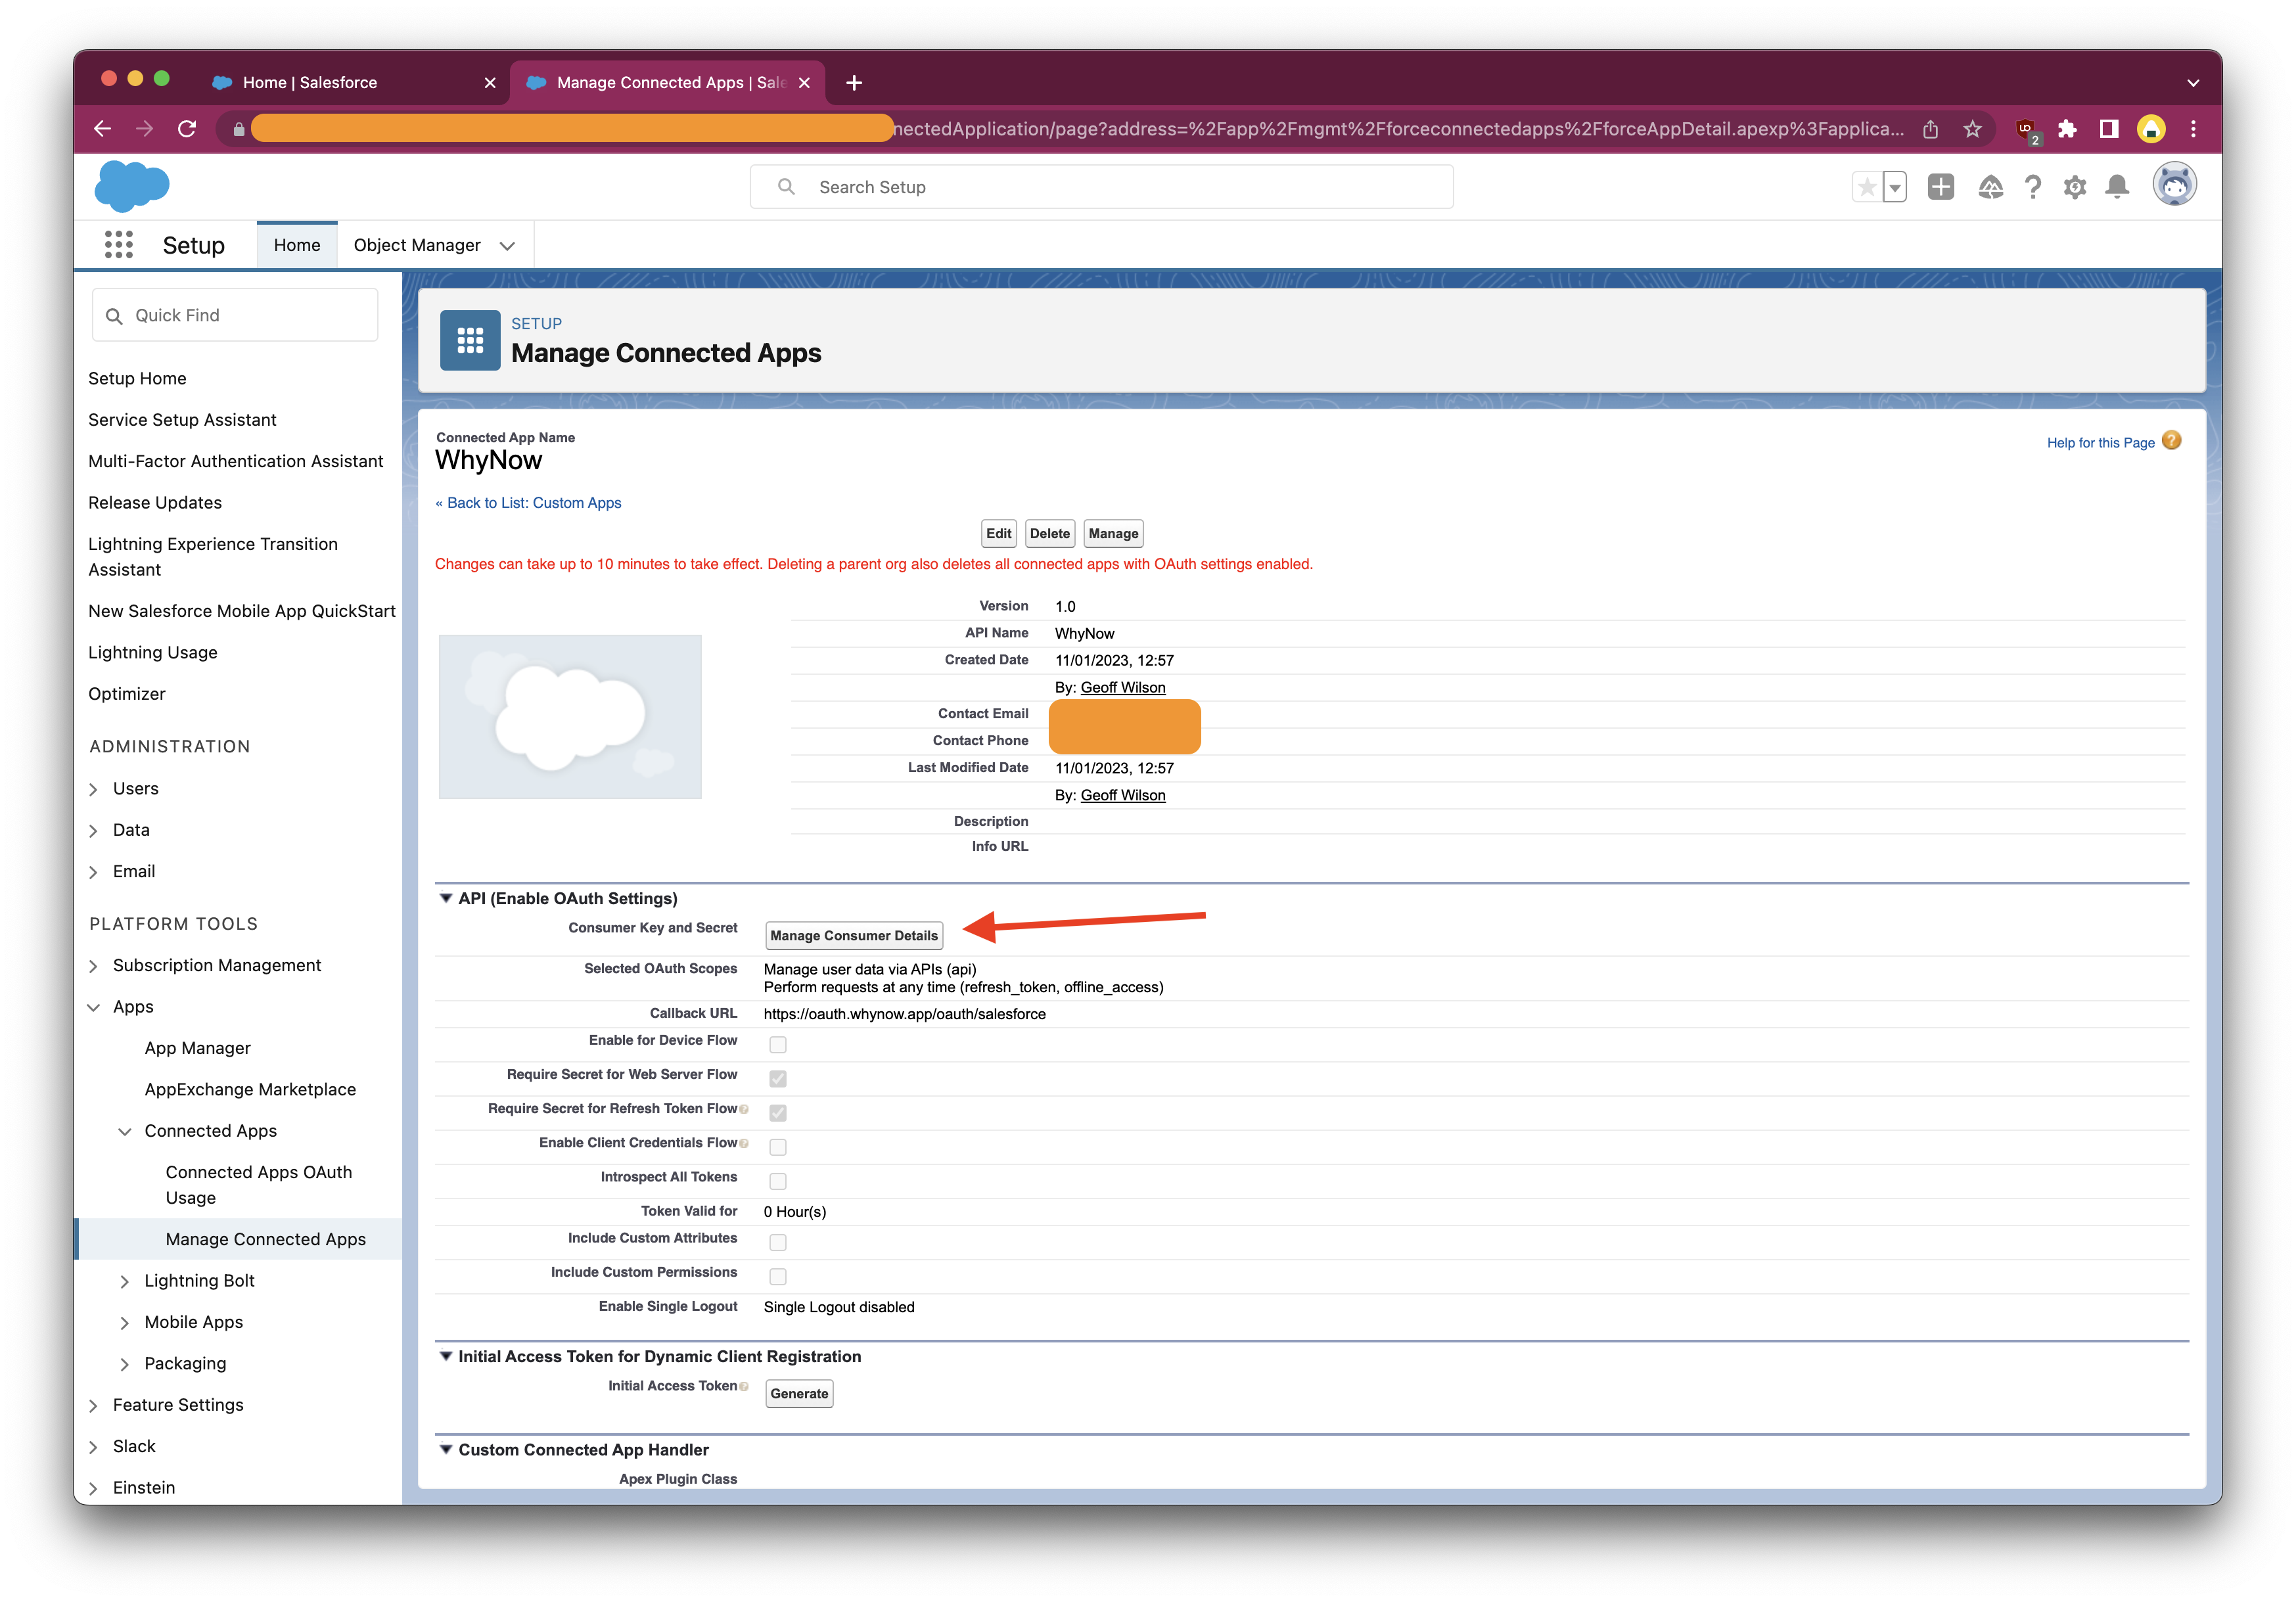Collapse the Apps tree node
Viewport: 2296px width, 1602px height.
click(93, 1008)
